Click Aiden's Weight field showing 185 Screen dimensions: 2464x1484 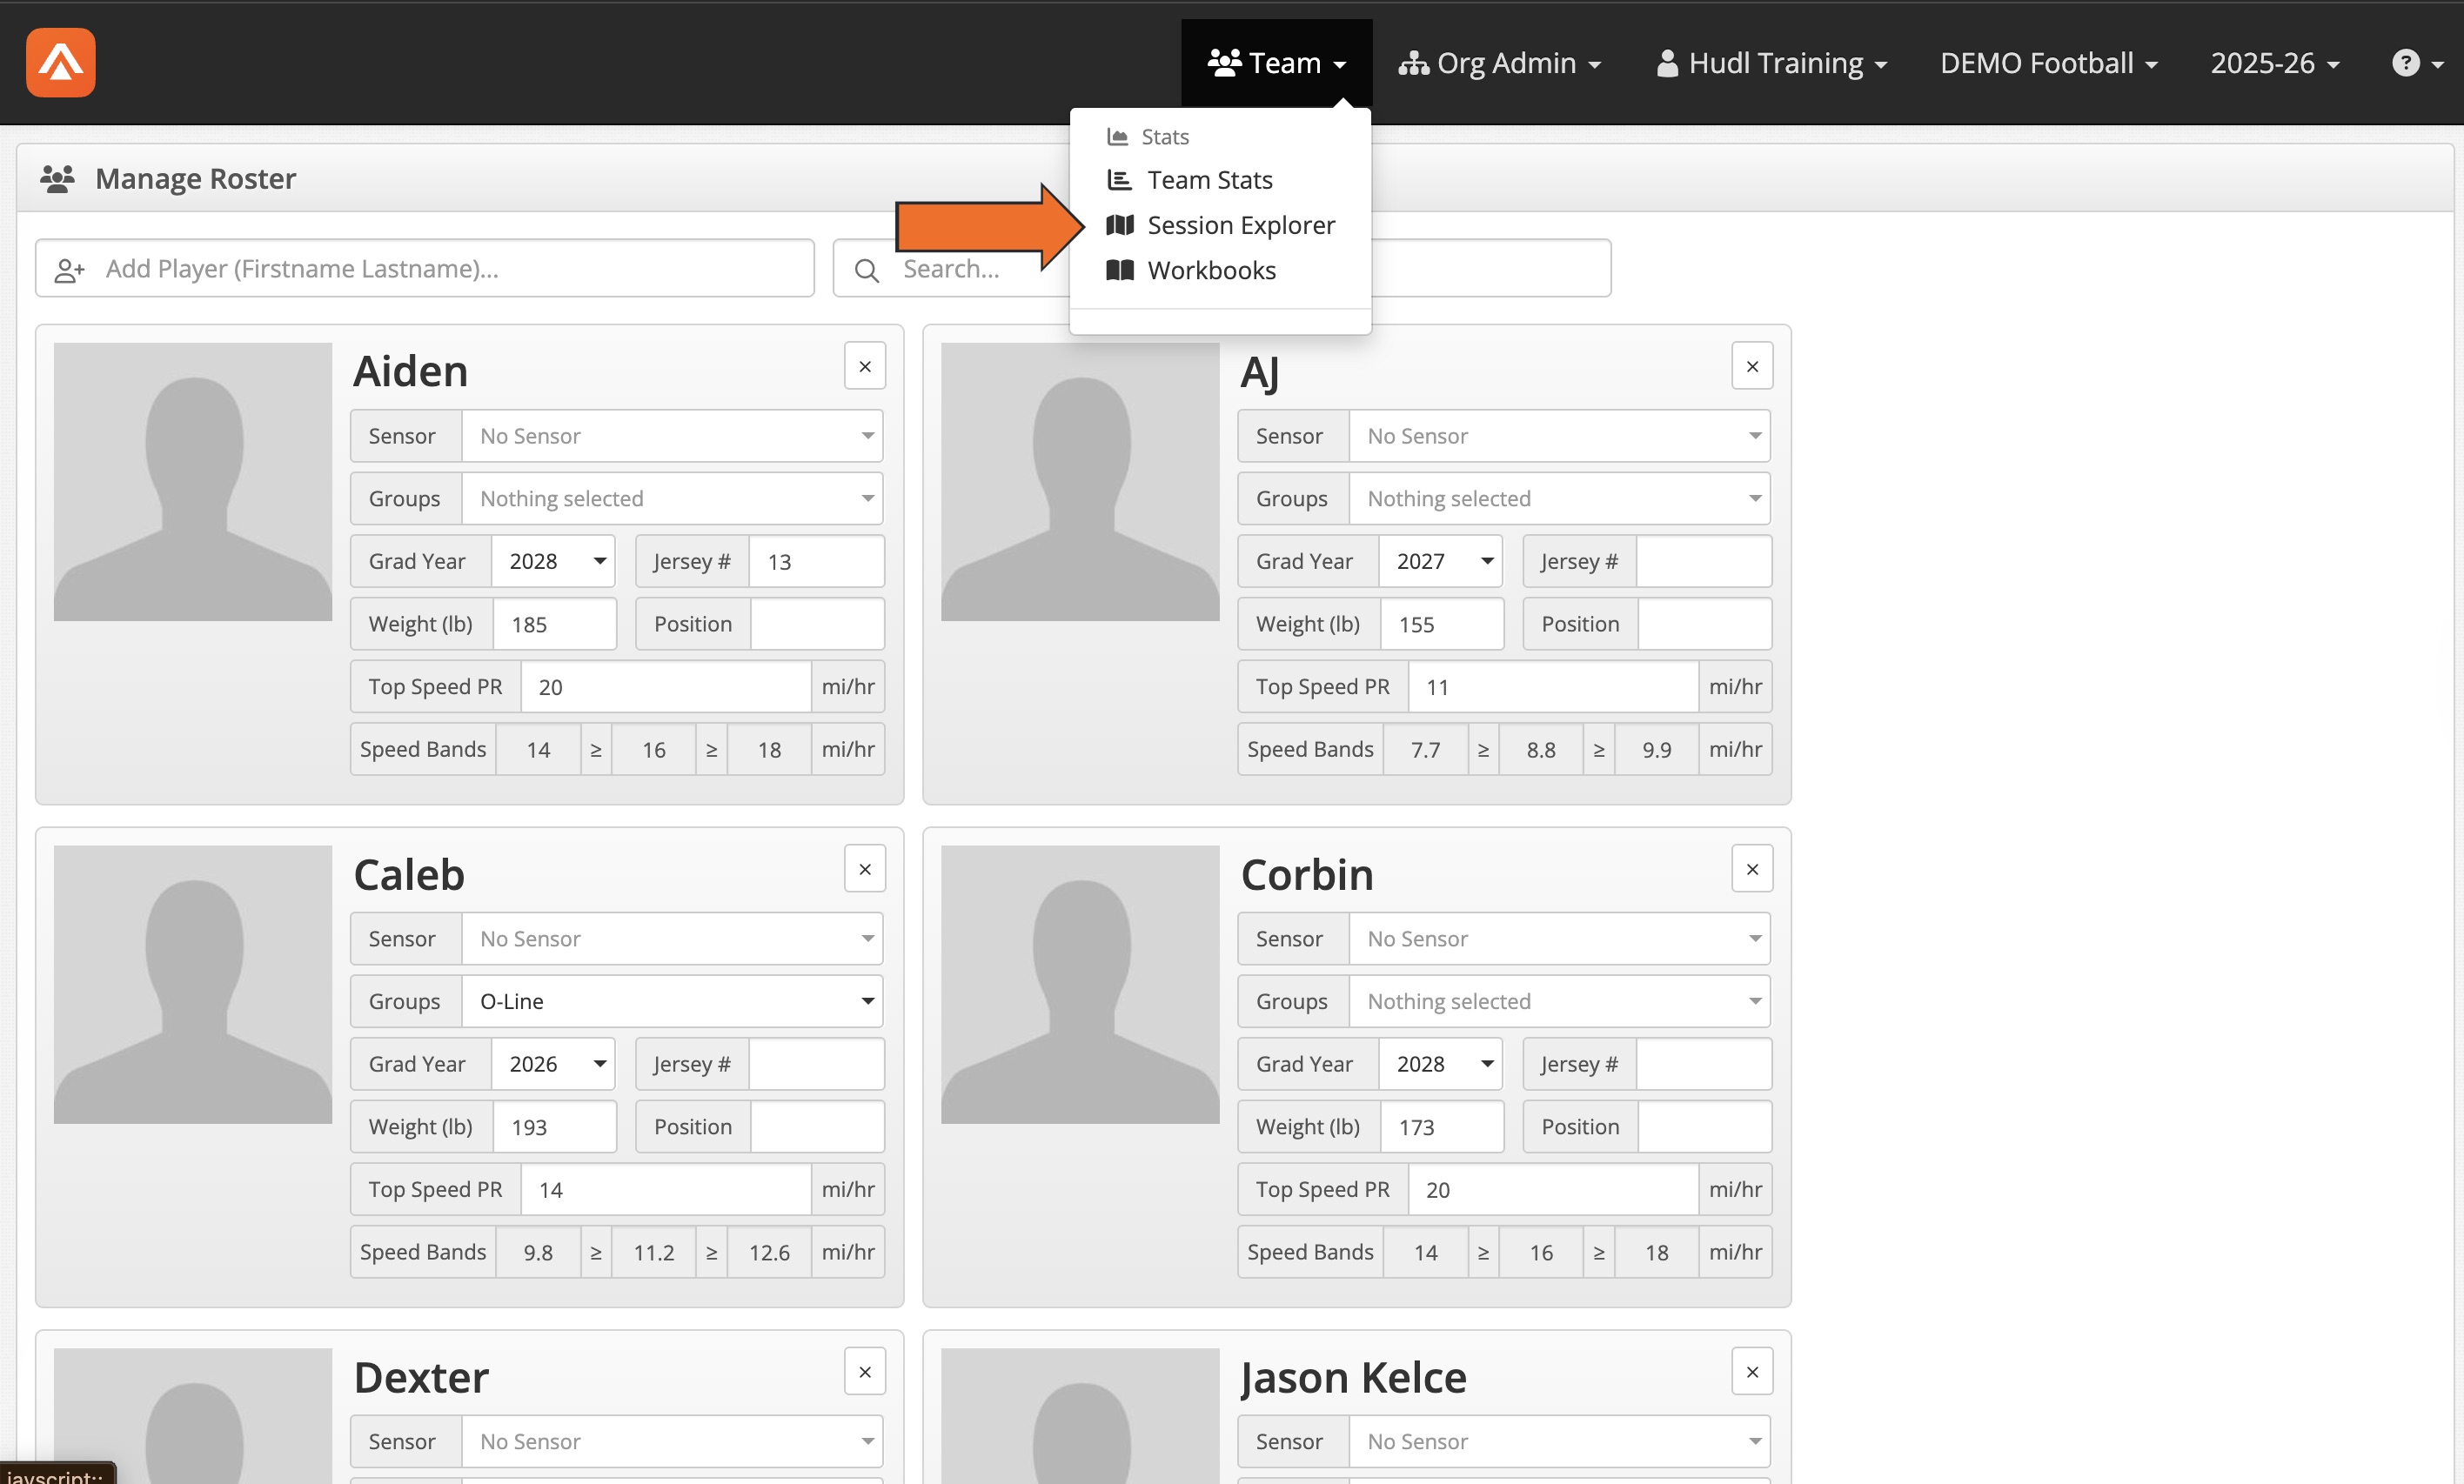point(554,624)
